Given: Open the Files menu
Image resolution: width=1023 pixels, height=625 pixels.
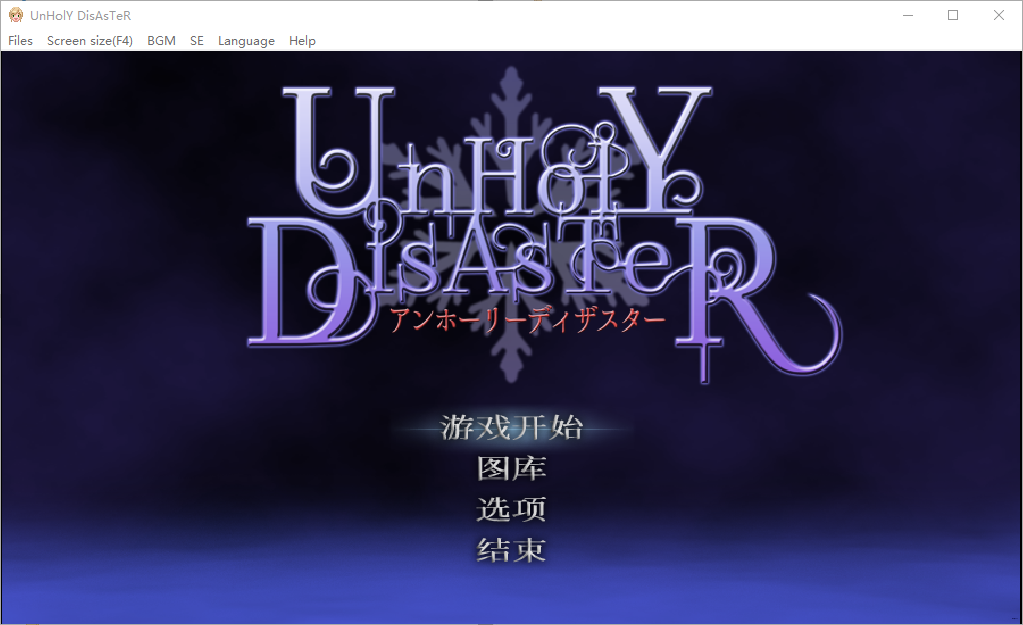Looking at the screenshot, I should click(20, 41).
